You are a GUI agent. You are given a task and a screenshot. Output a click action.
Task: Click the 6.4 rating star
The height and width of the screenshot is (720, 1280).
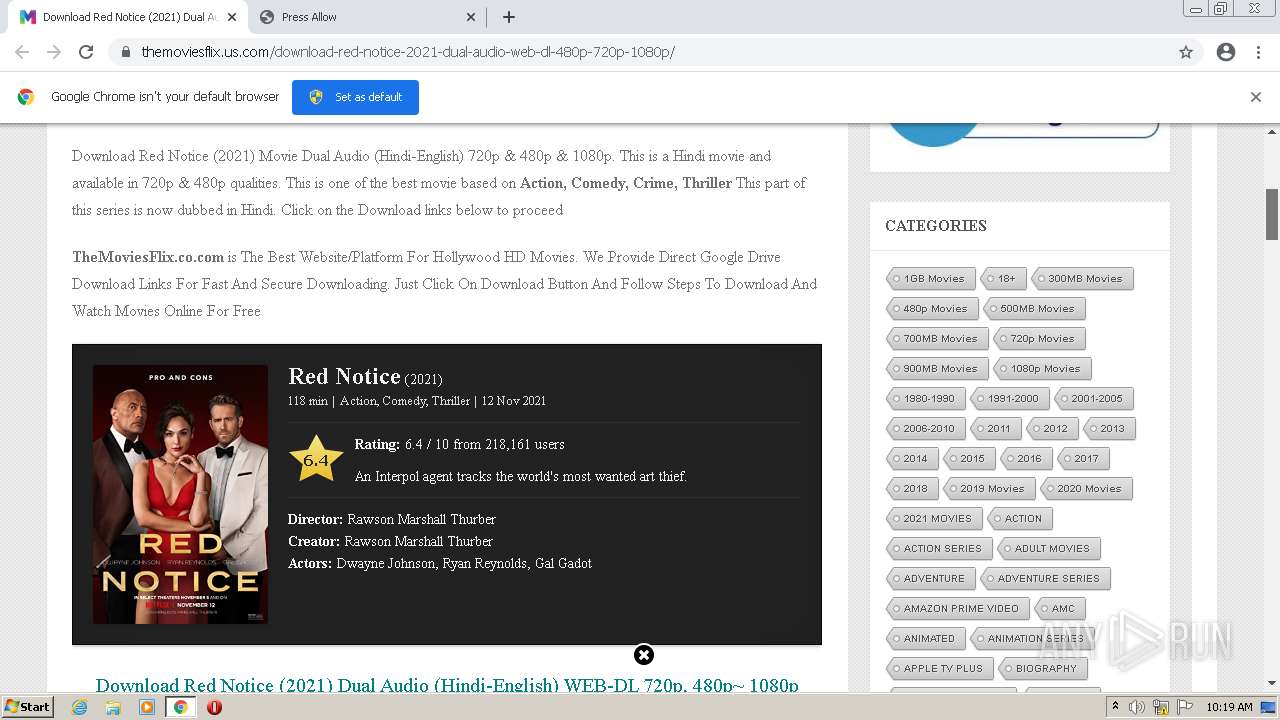point(316,459)
